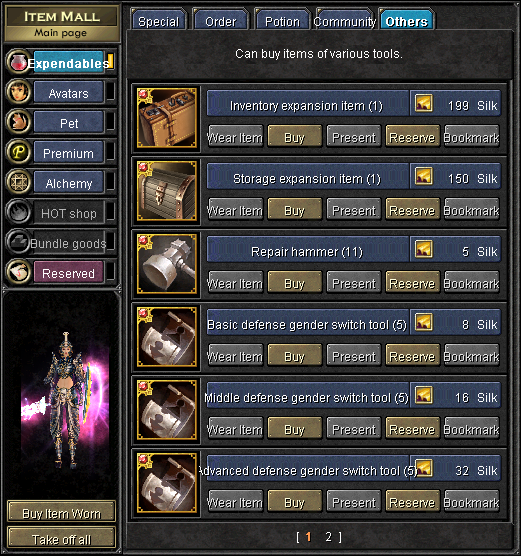Image resolution: width=521 pixels, height=556 pixels.
Task: Click the Reserved category icon
Action: pyautogui.click(x=18, y=272)
